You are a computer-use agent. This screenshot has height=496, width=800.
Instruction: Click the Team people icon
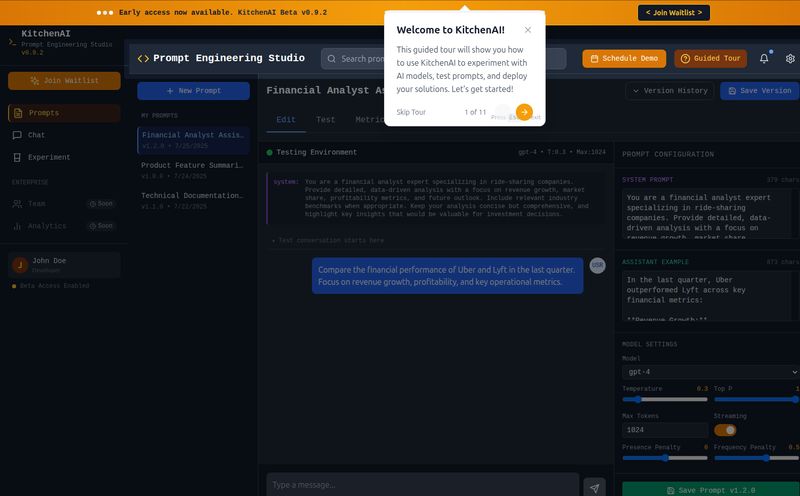[17, 204]
